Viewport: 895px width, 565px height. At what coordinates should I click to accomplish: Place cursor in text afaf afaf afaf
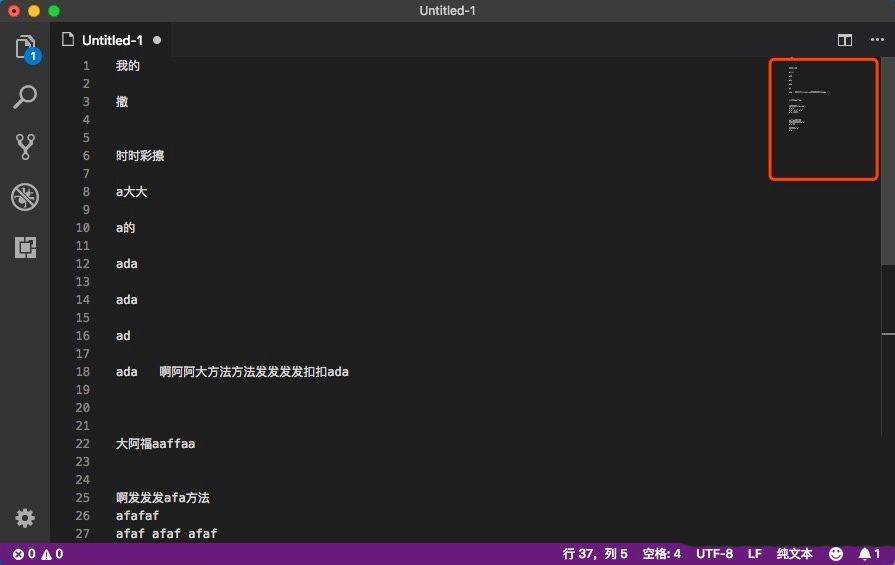[167, 534]
